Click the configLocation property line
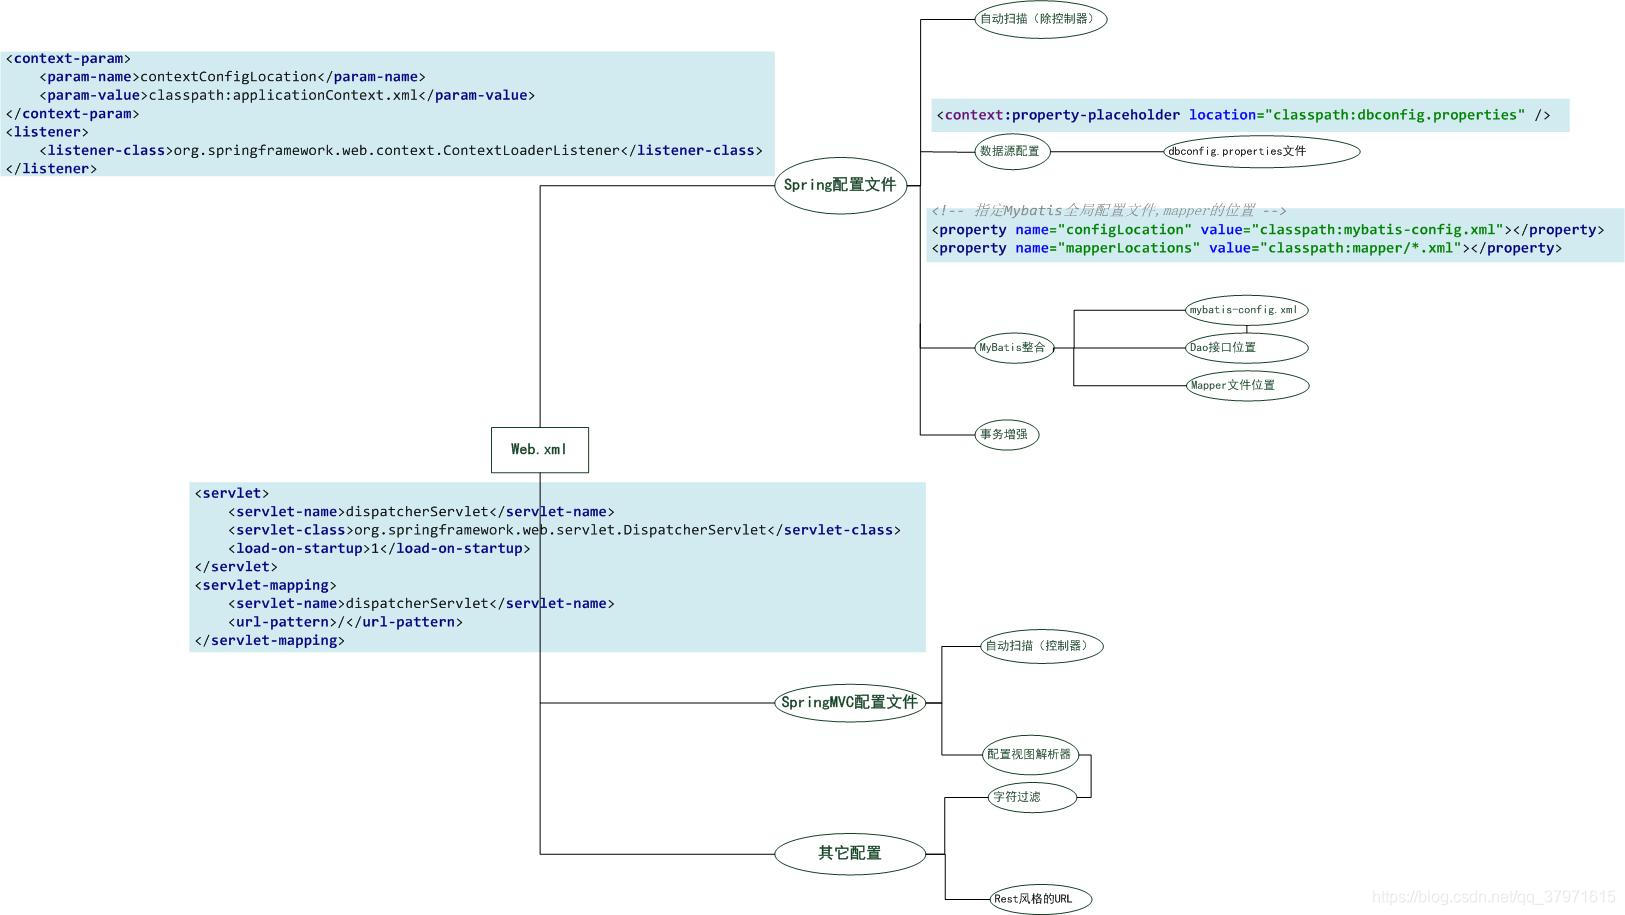The height and width of the screenshot is (915, 1625). (1267, 230)
